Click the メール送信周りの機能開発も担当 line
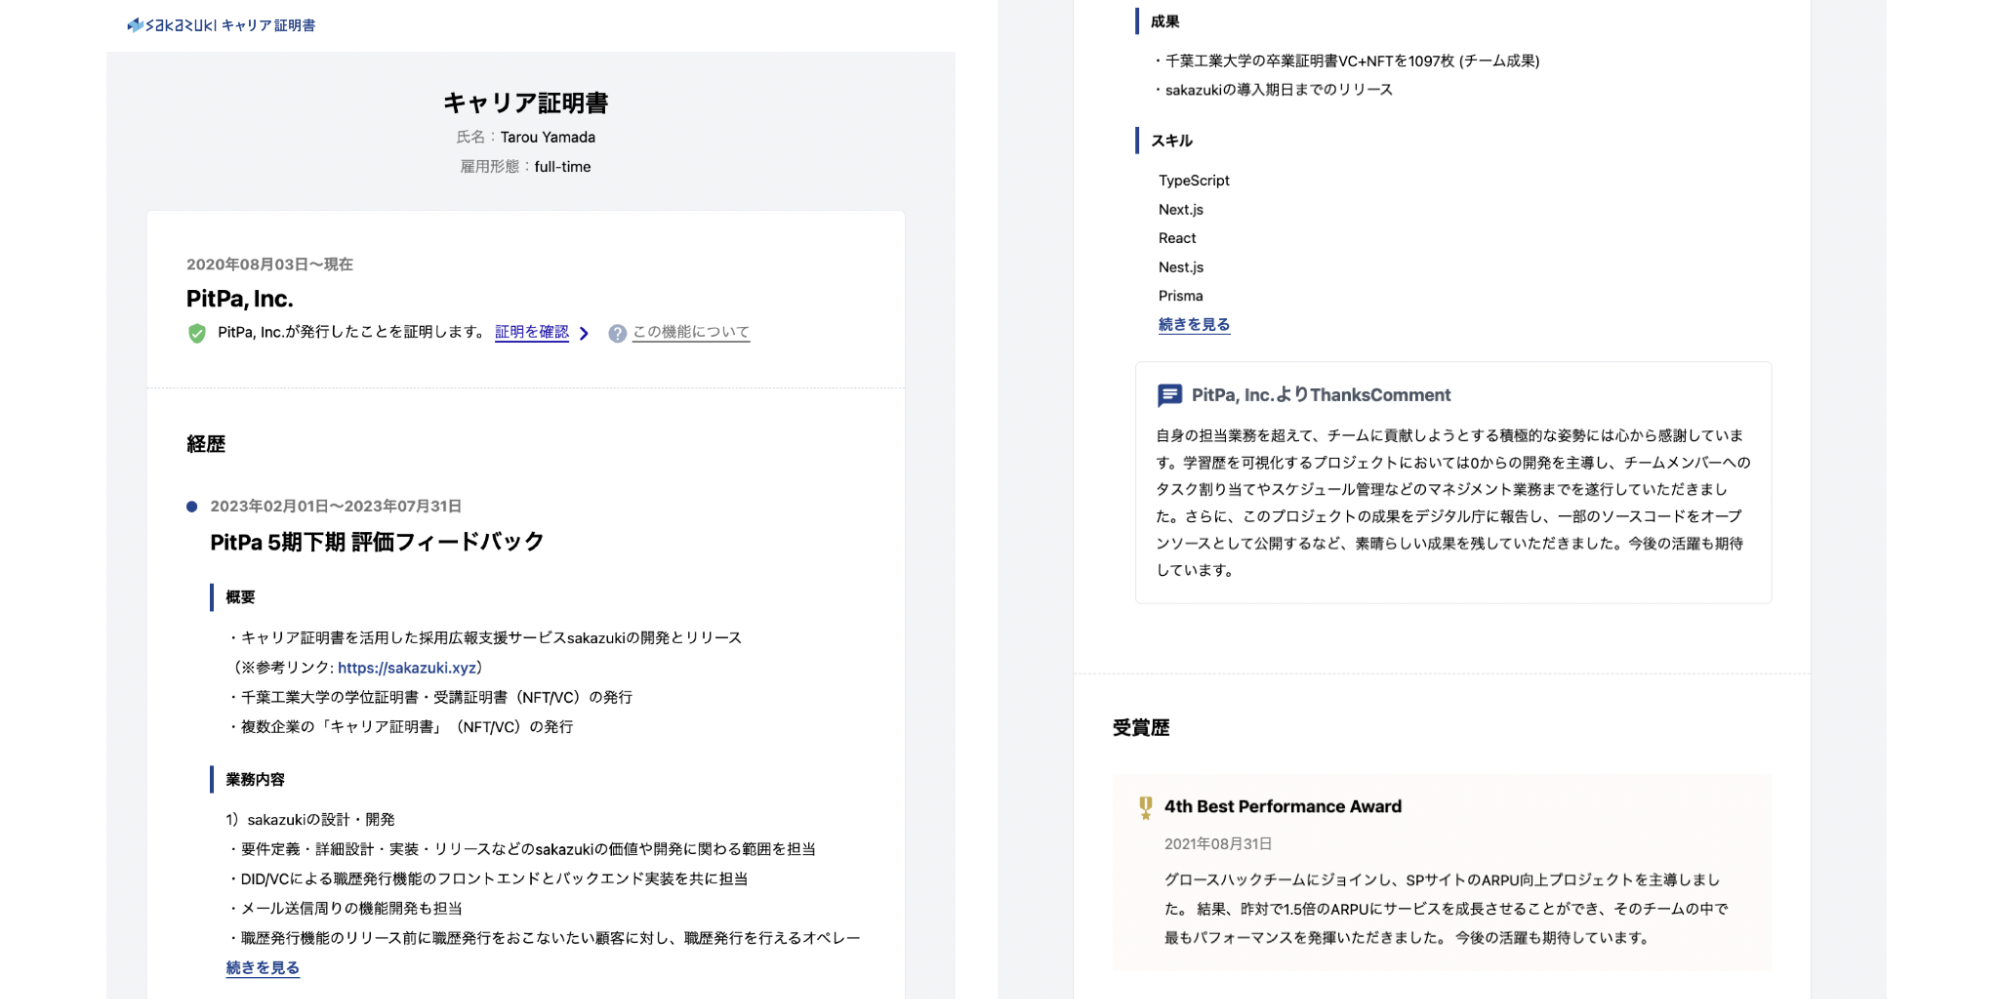Screen dimensions: 1999x1000 point(345,909)
